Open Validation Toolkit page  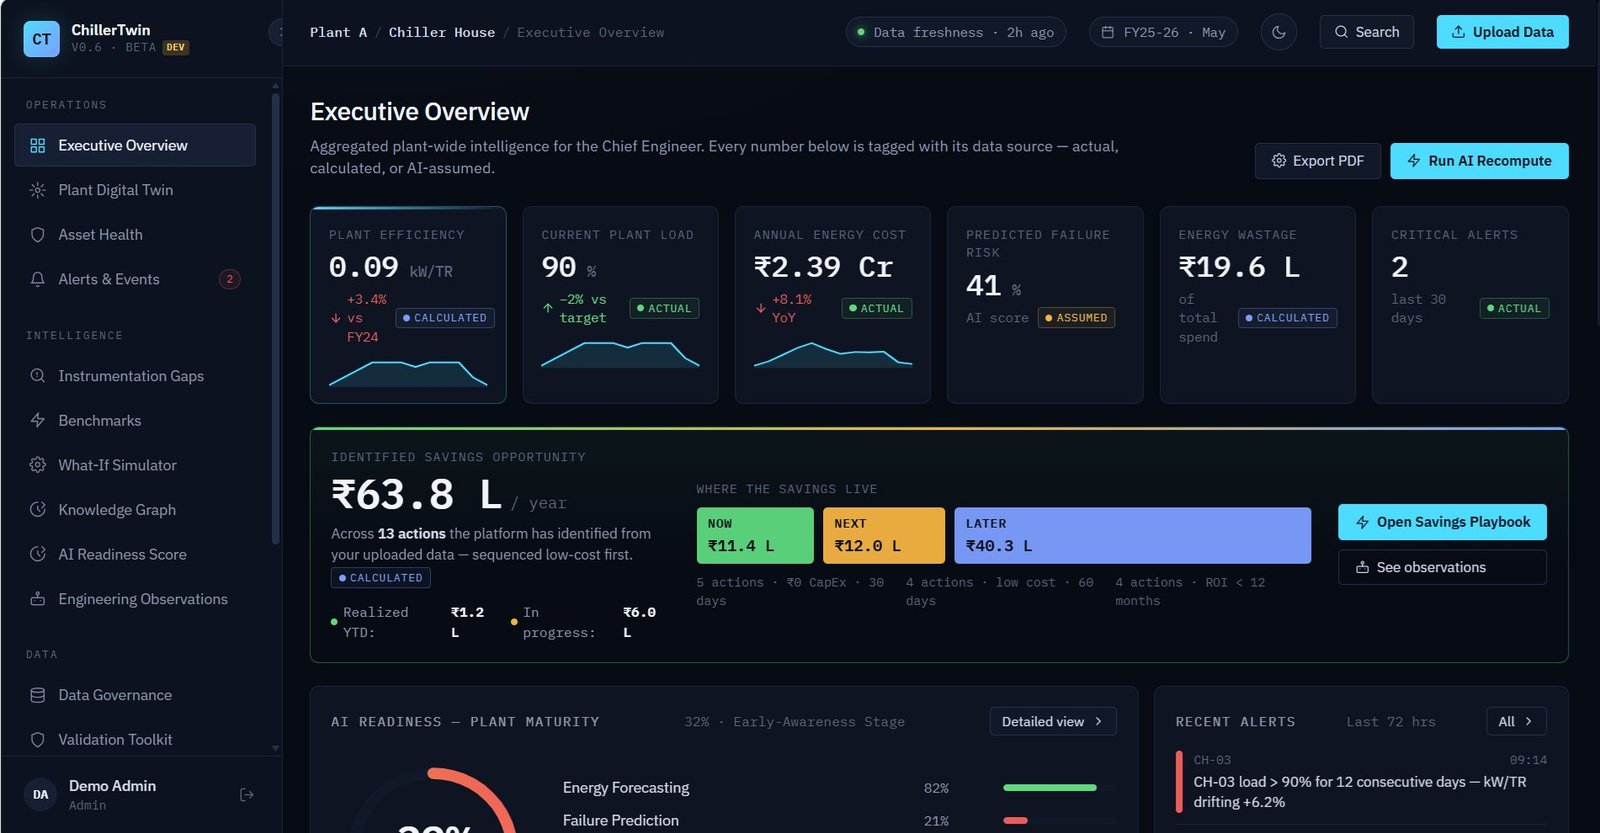point(135,740)
